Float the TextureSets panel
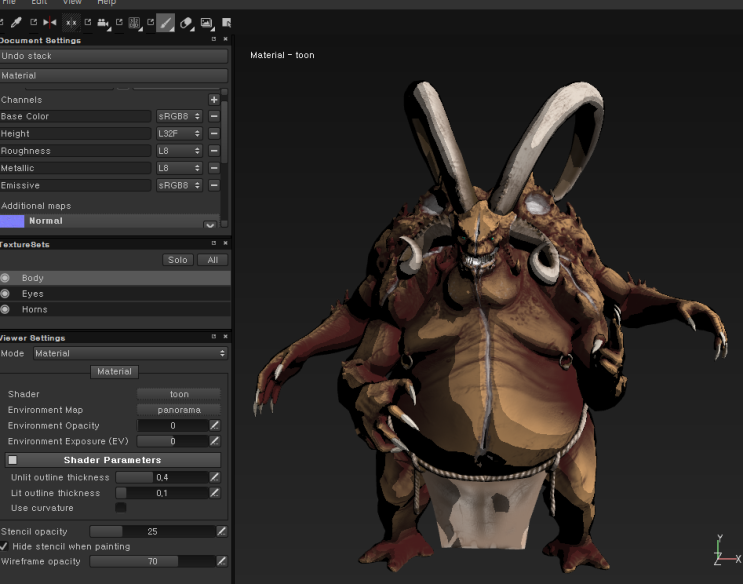743x584 pixels. coord(214,243)
